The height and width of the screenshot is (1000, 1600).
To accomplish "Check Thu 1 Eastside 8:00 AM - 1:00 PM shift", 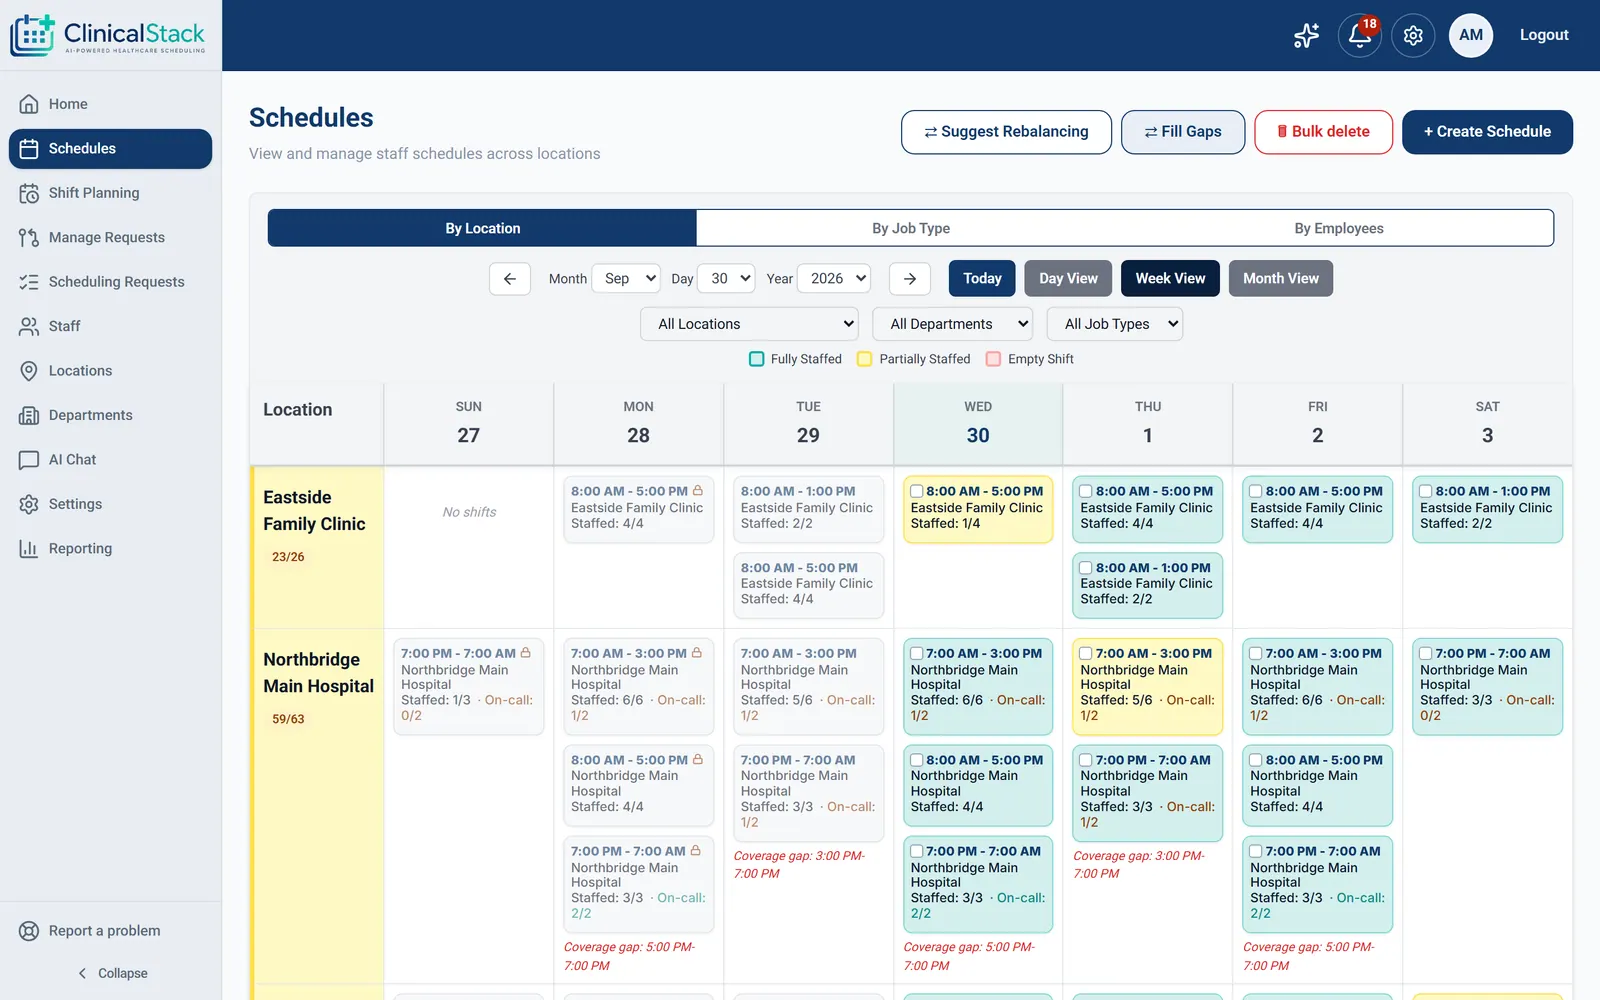I will (1086, 567).
